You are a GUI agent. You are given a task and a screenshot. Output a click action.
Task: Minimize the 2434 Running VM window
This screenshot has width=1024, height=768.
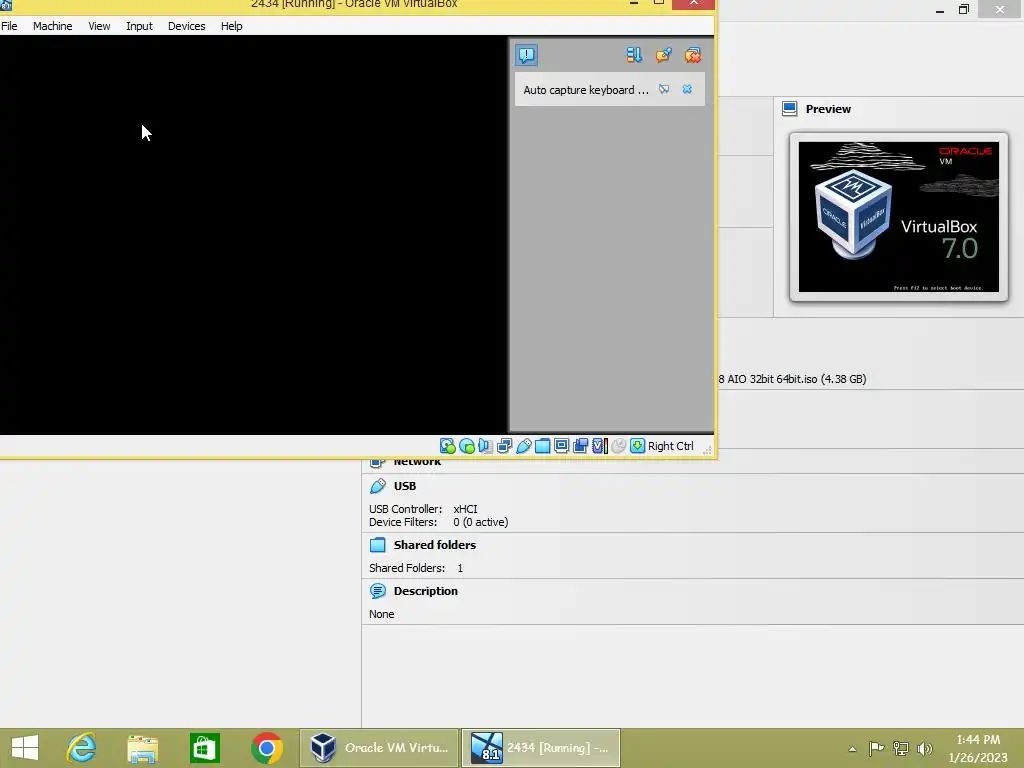pos(633,3)
